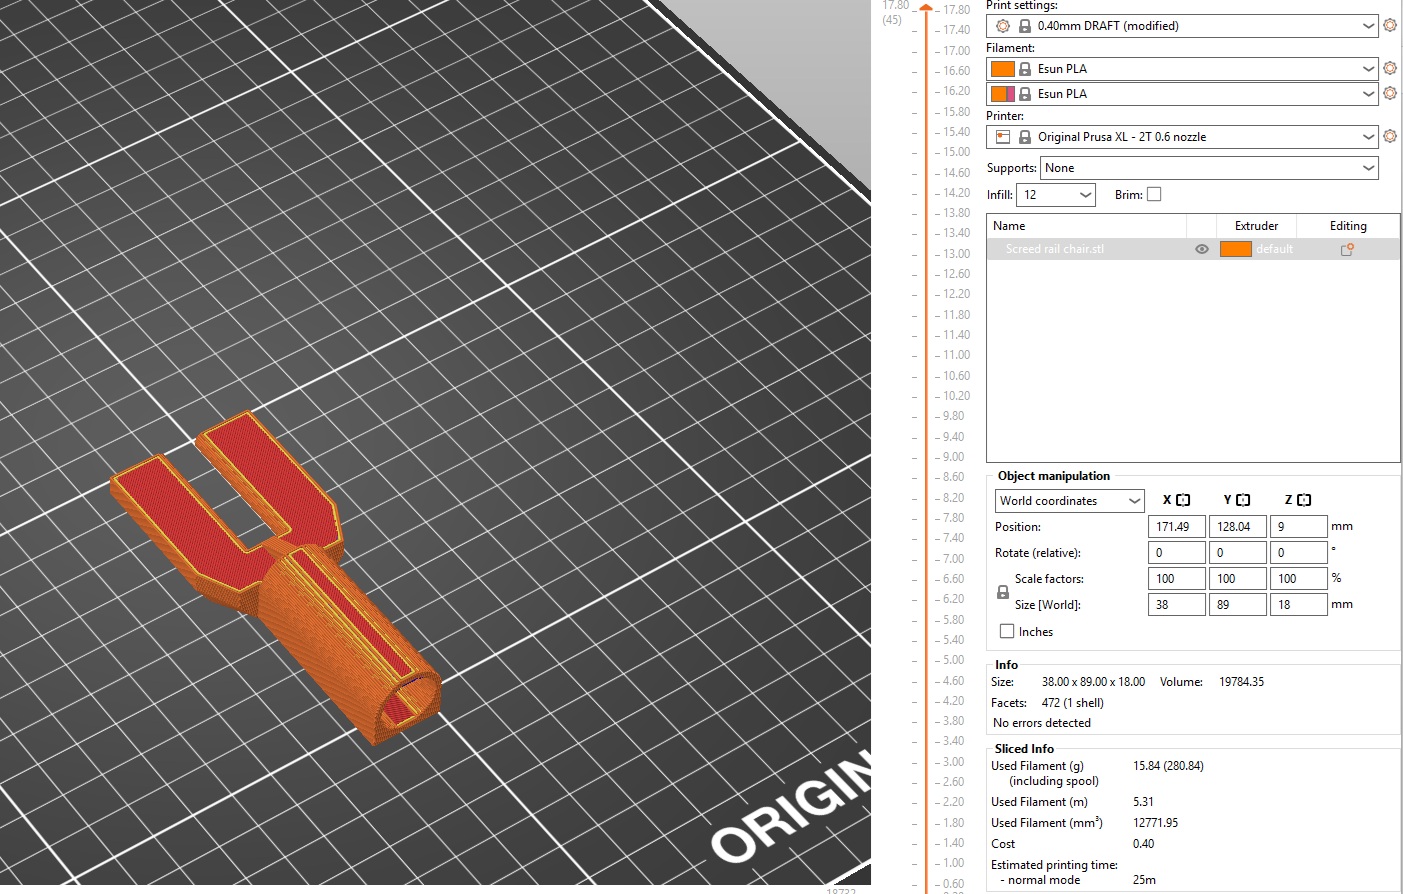Click the second filament's orange-pink color swatch
Viewport: 1403px width, 894px height.
point(1003,94)
